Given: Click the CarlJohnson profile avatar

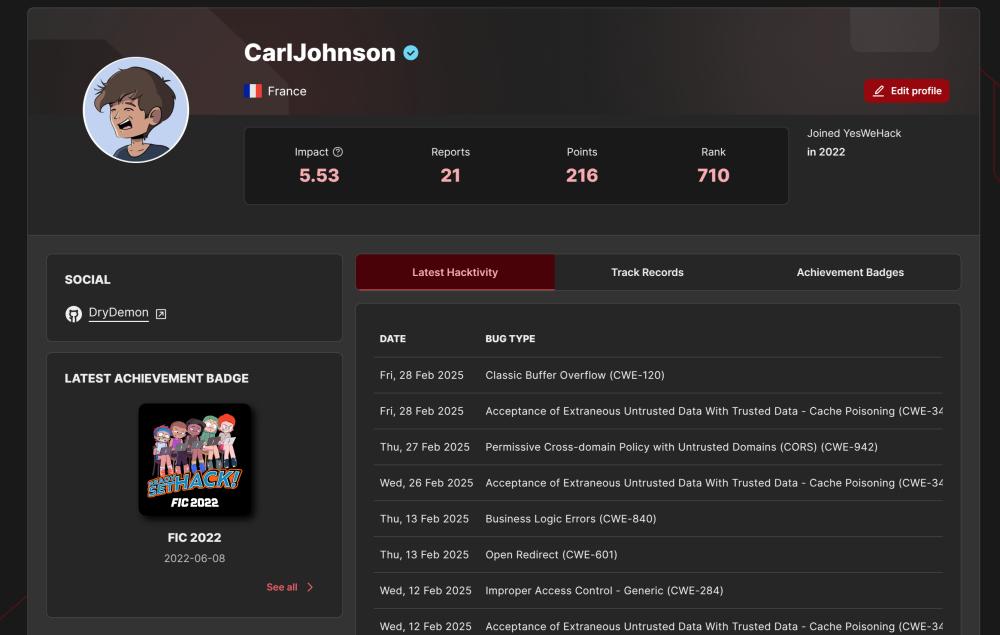Looking at the screenshot, I should [136, 110].
